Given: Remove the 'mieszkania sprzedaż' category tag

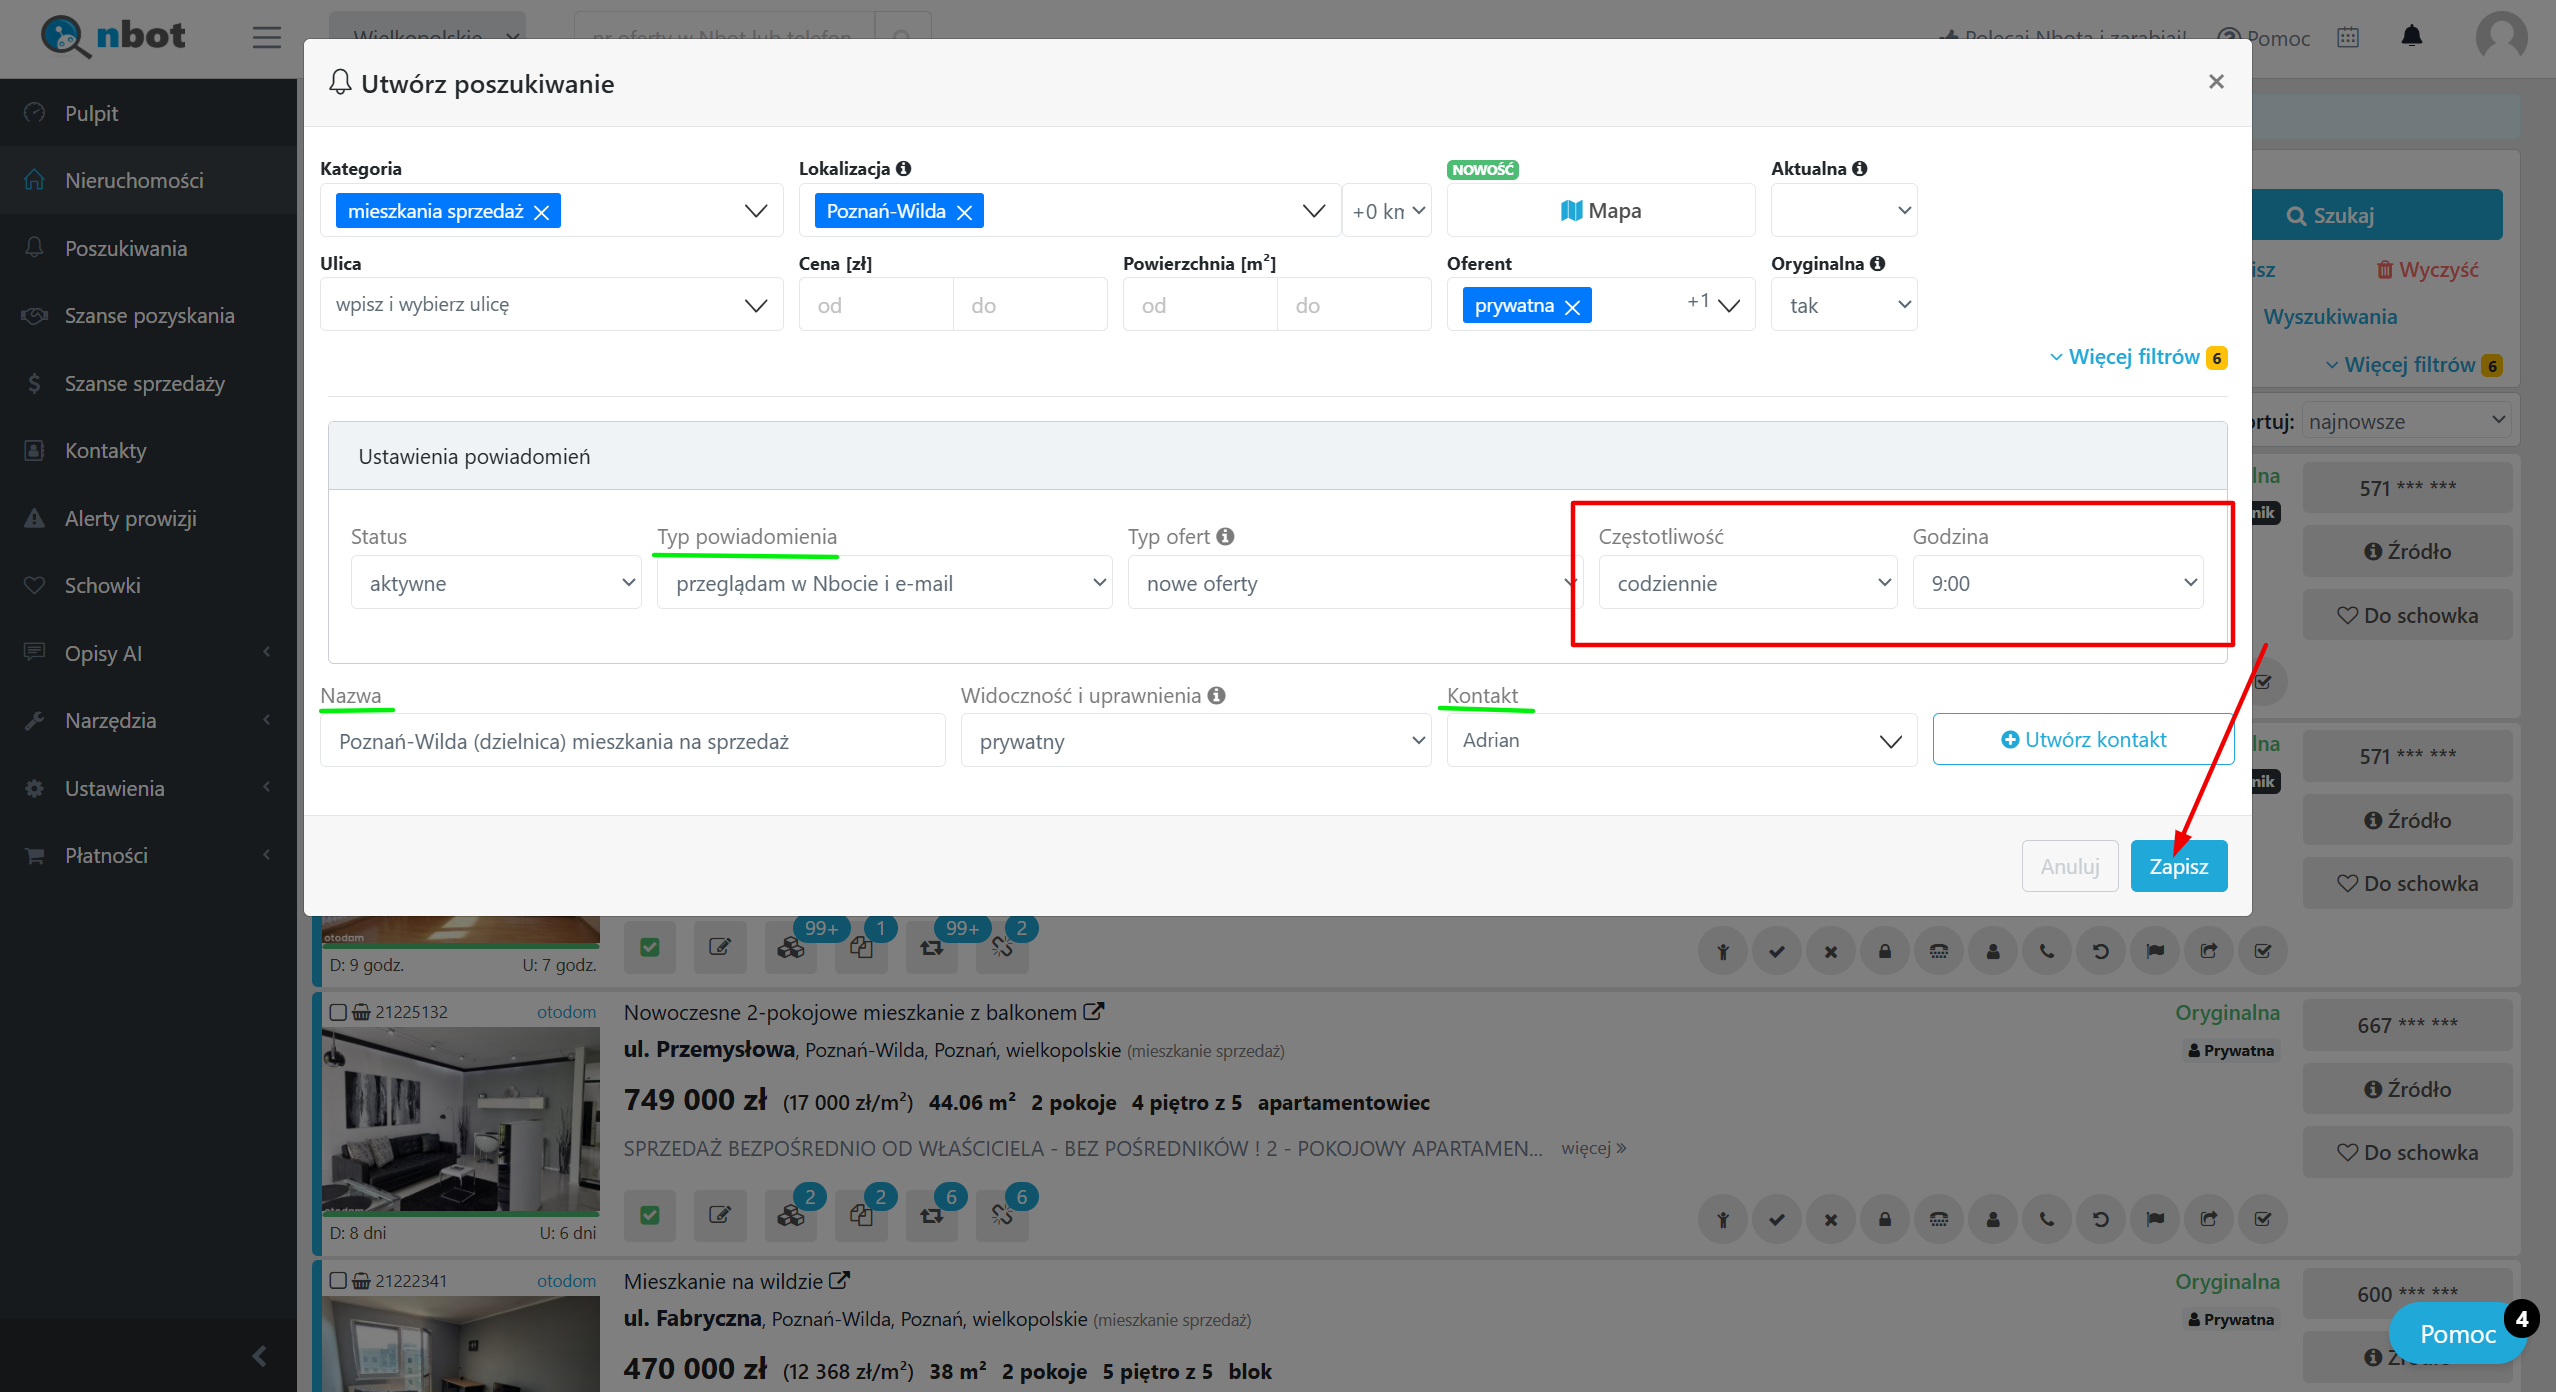Looking at the screenshot, I should [x=541, y=212].
